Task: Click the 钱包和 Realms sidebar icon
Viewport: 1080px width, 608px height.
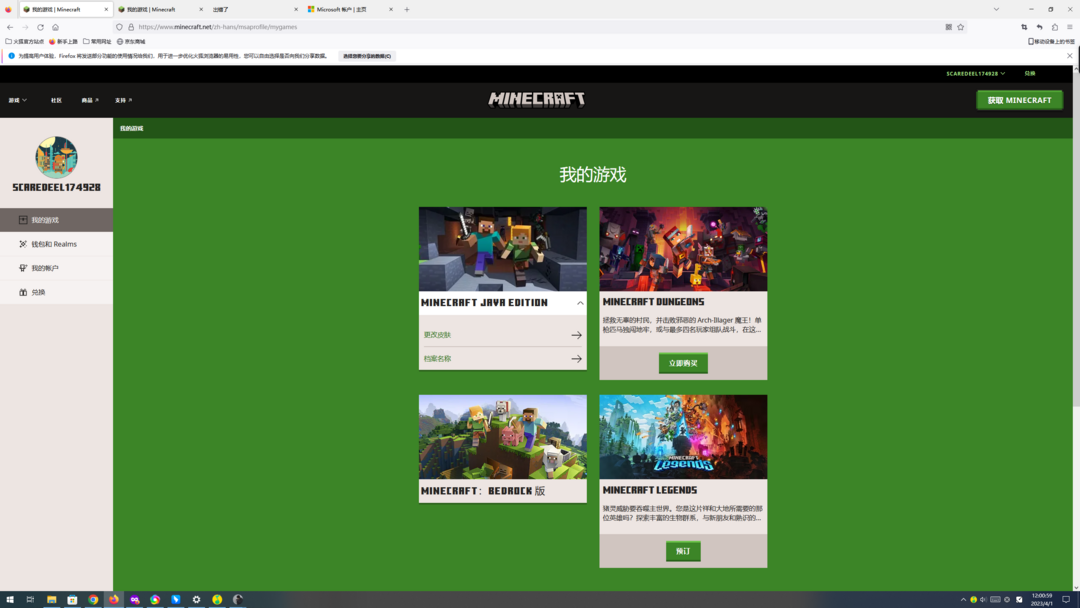Action: pos(23,244)
